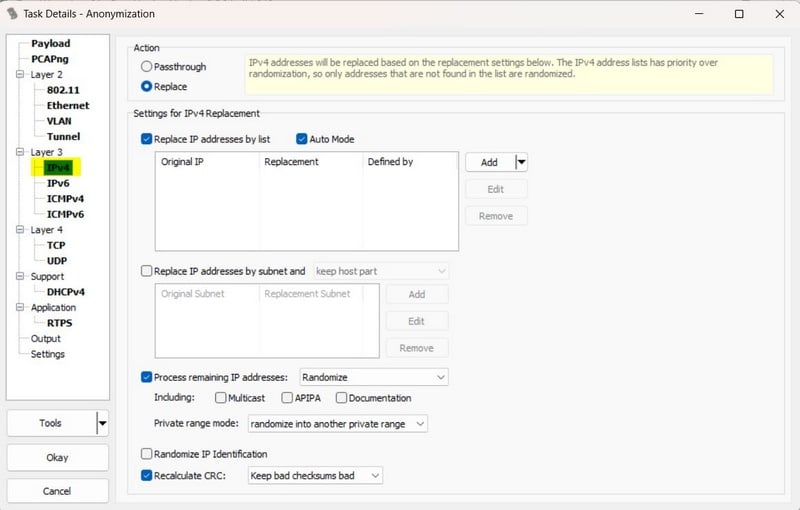Viewport: 800px width, 510px height.
Task: Toggle Auto Mode checkbox
Action: [x=302, y=139]
